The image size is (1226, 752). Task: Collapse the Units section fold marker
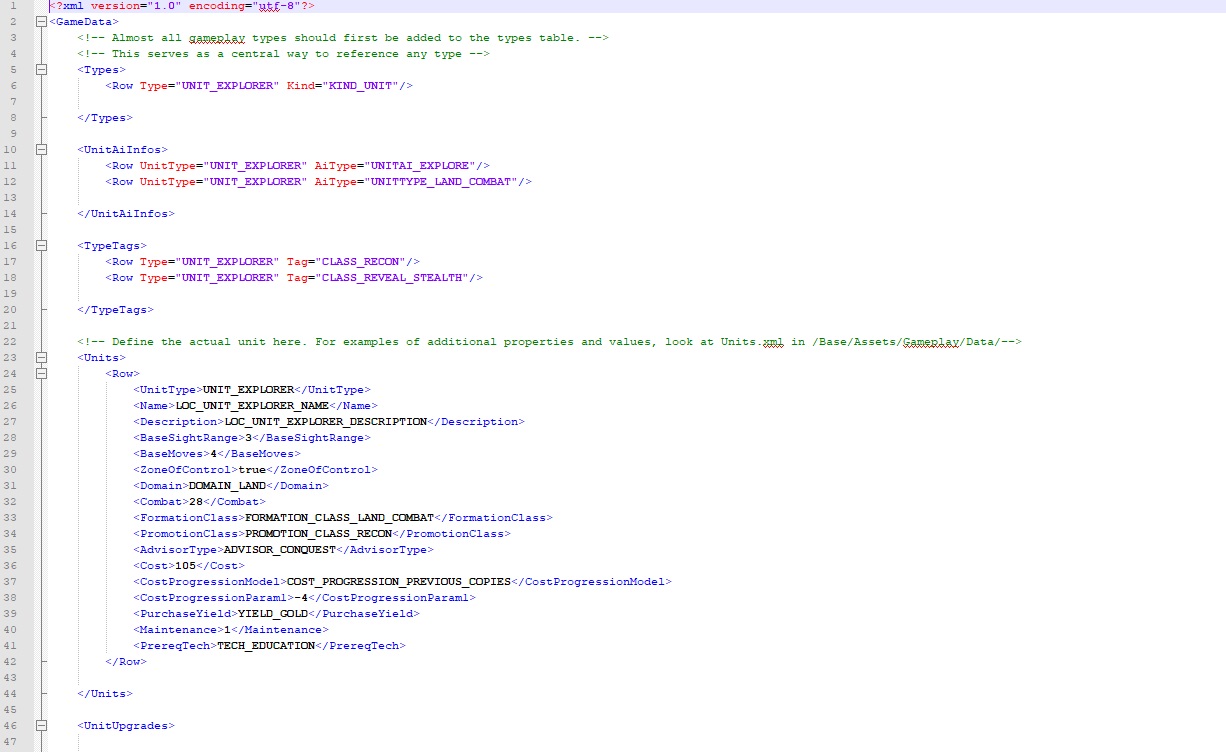point(41,358)
